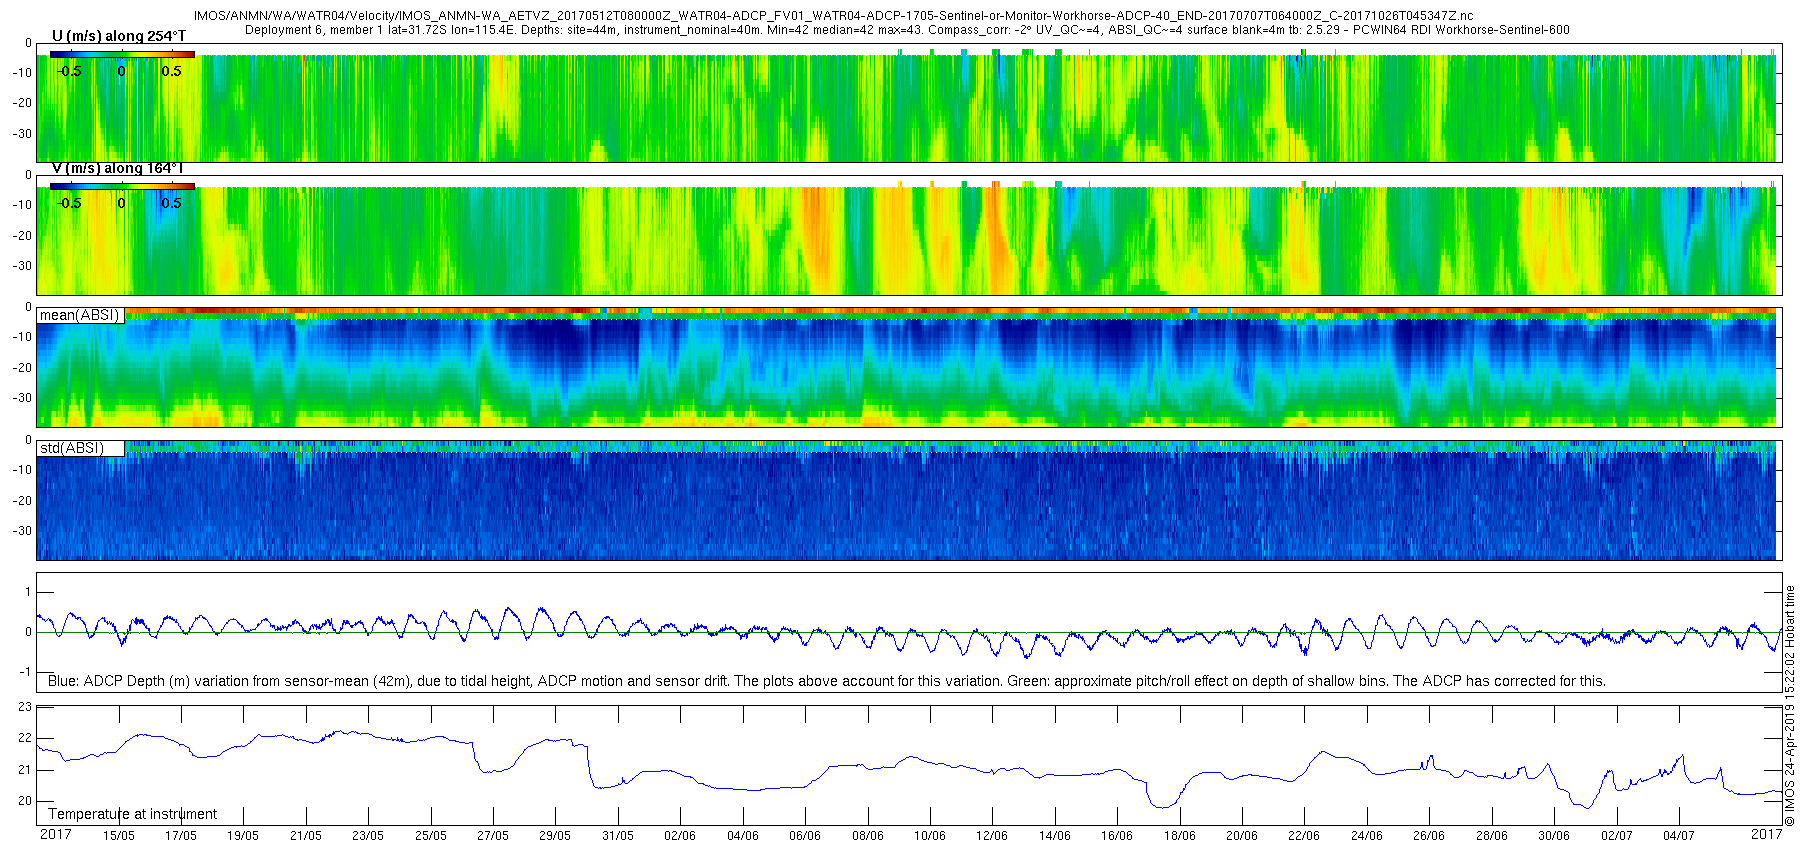Click the V velocity colorbar scale
Viewport: 1800px width, 850px height.
[x=122, y=186]
